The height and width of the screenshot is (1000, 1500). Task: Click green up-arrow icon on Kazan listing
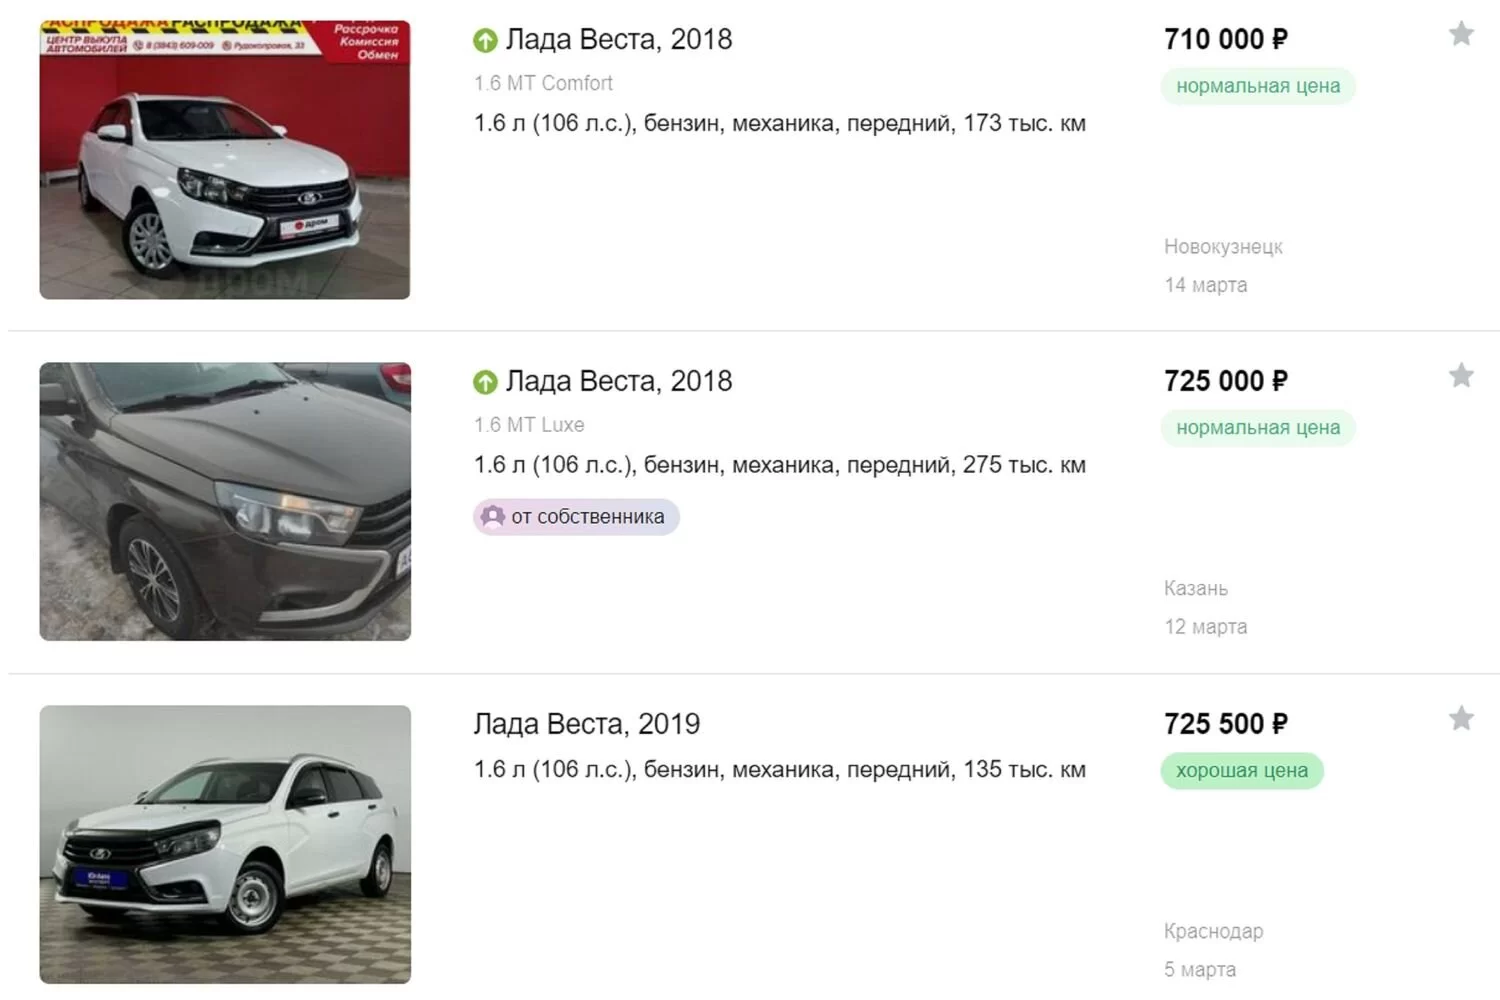[485, 382]
